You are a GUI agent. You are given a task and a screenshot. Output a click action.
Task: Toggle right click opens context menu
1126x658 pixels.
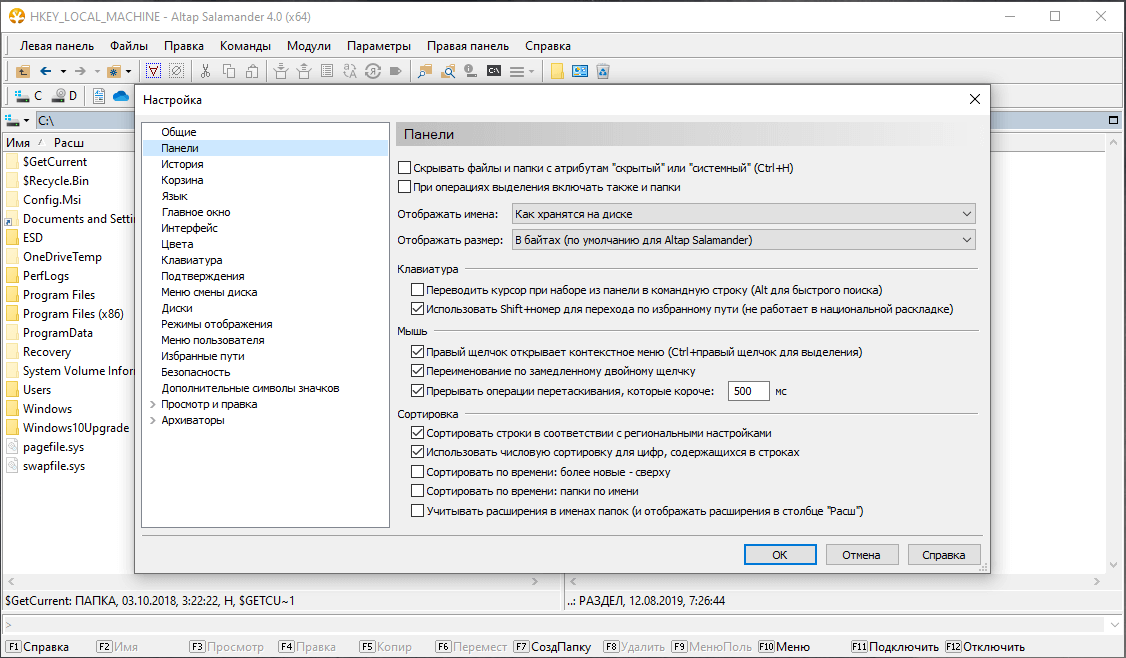tap(417, 352)
